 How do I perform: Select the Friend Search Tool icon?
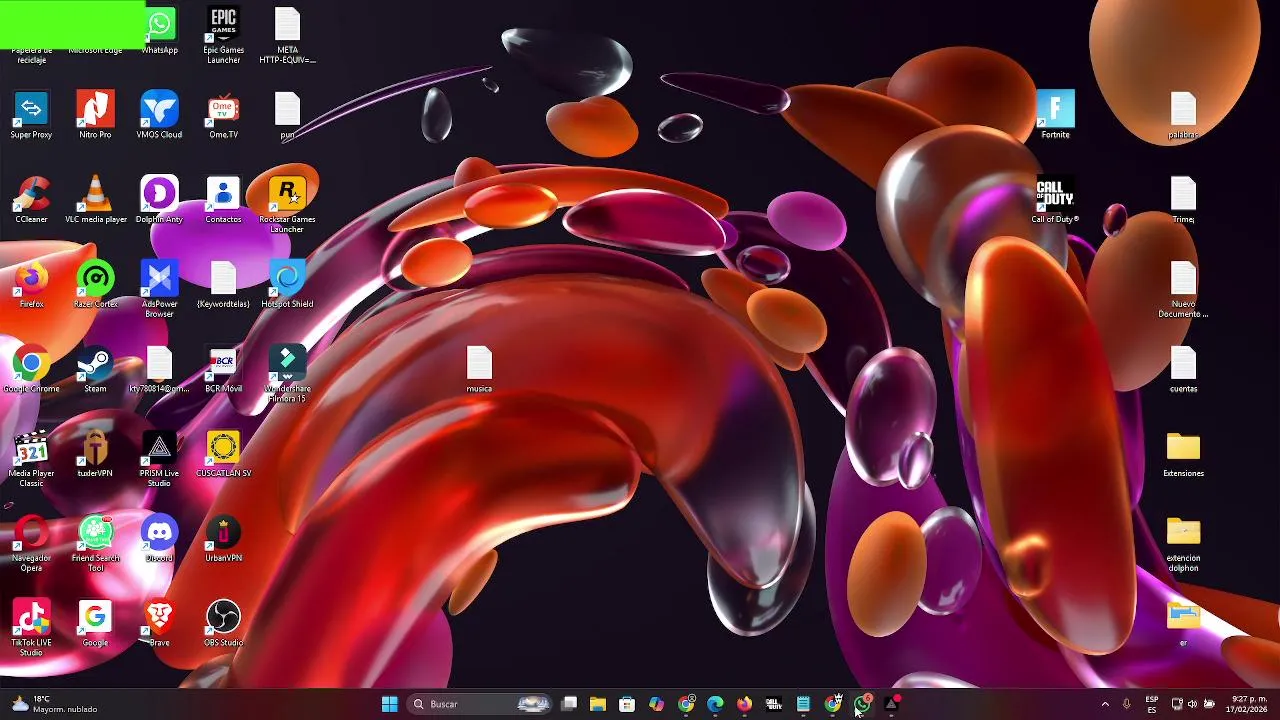(95, 544)
